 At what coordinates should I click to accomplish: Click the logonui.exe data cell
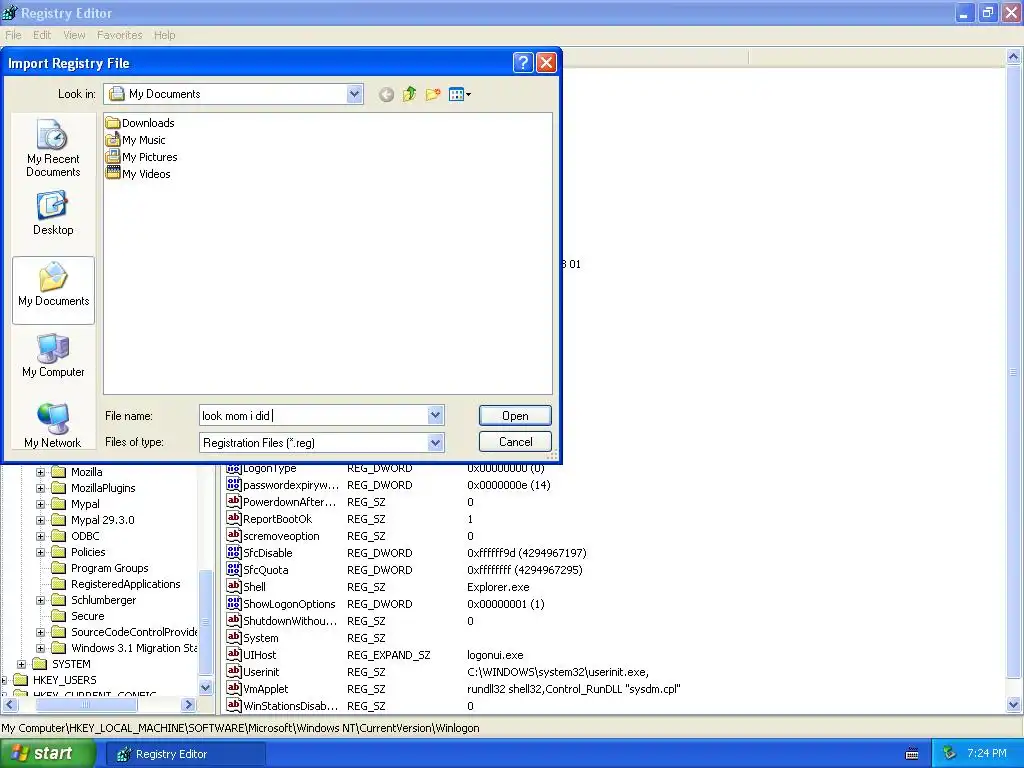495,654
